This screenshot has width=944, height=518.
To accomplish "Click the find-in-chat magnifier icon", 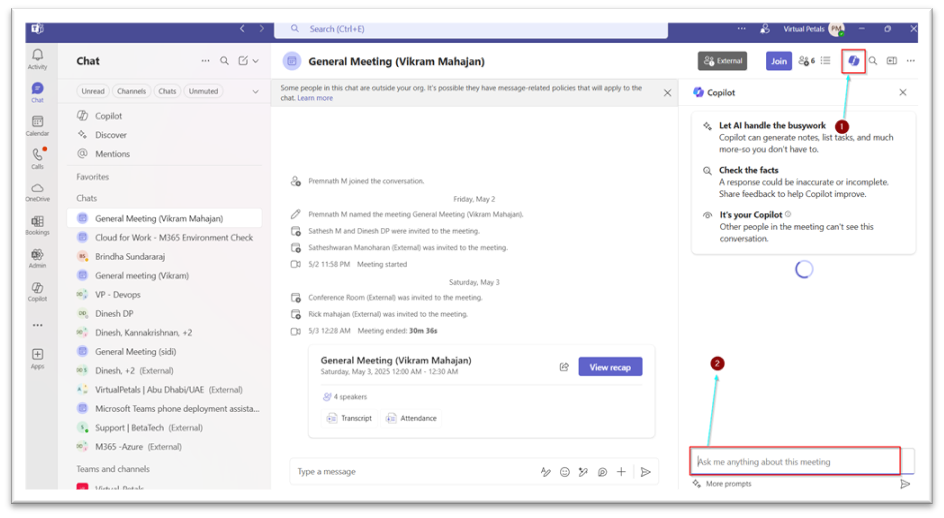I will [x=872, y=61].
